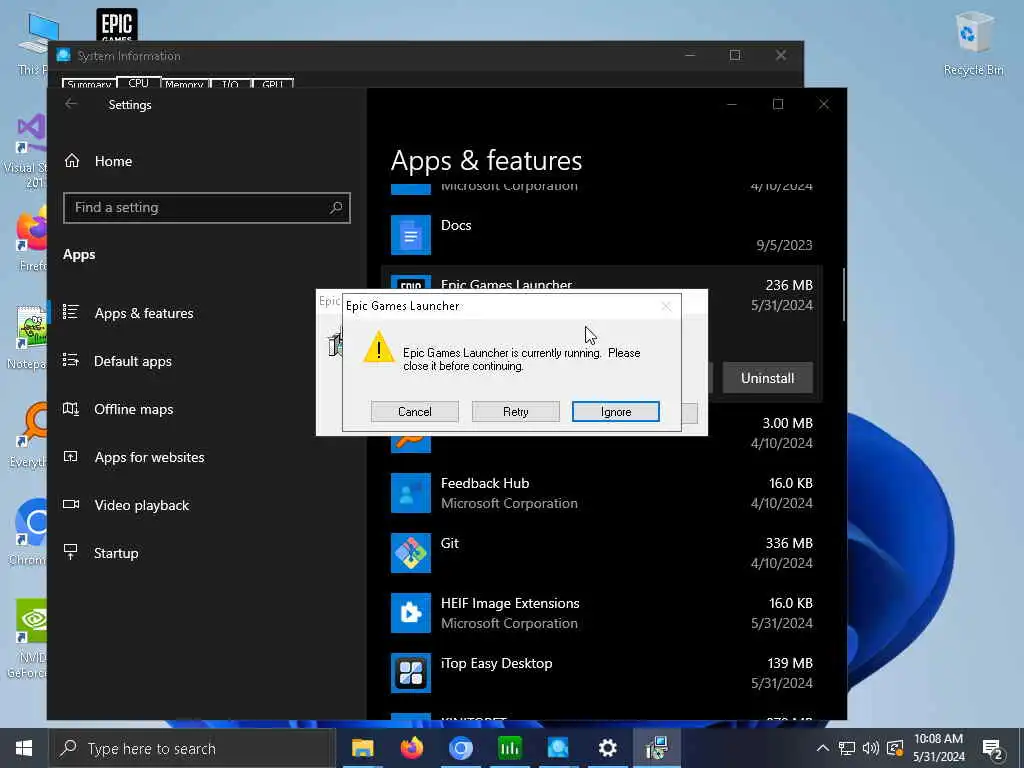Select the Epic Games desktop shortcut
The width and height of the screenshot is (1024, 768).
(x=117, y=25)
